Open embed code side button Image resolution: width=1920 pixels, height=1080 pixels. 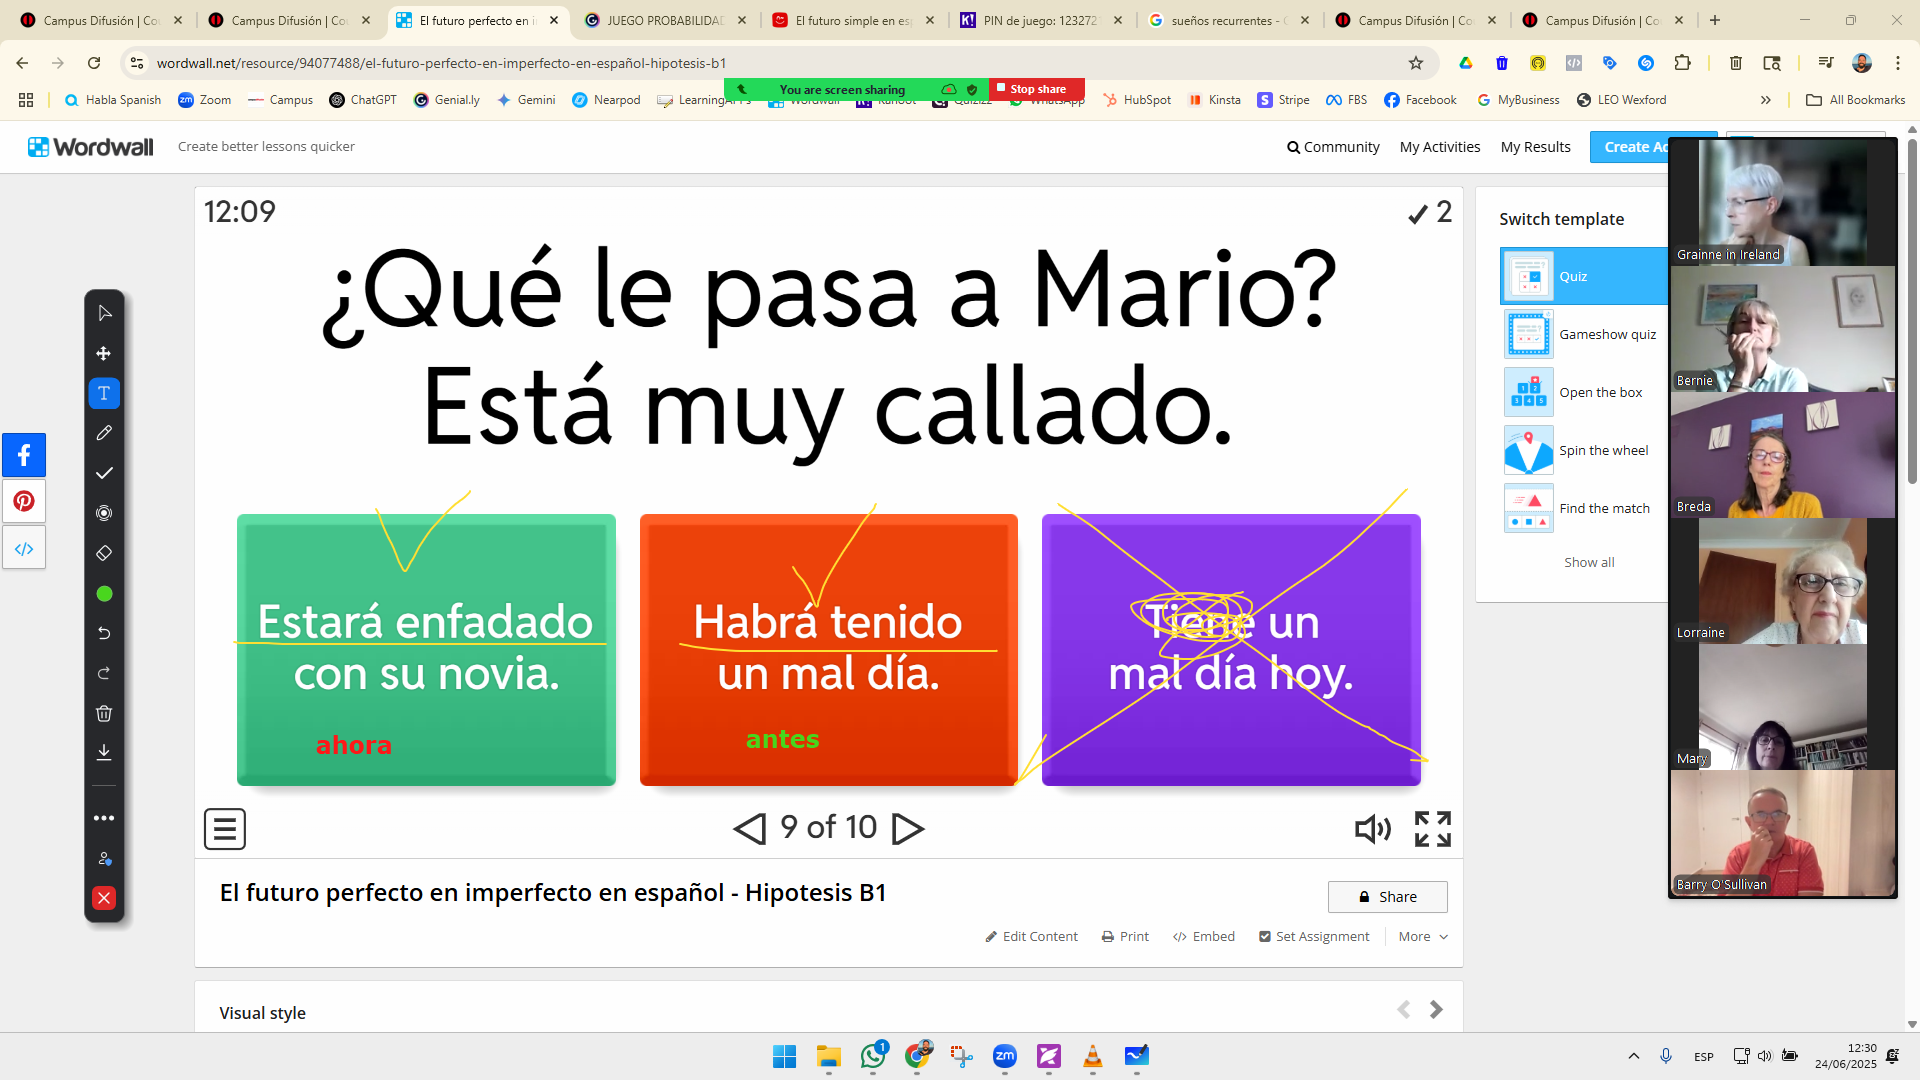[24, 548]
